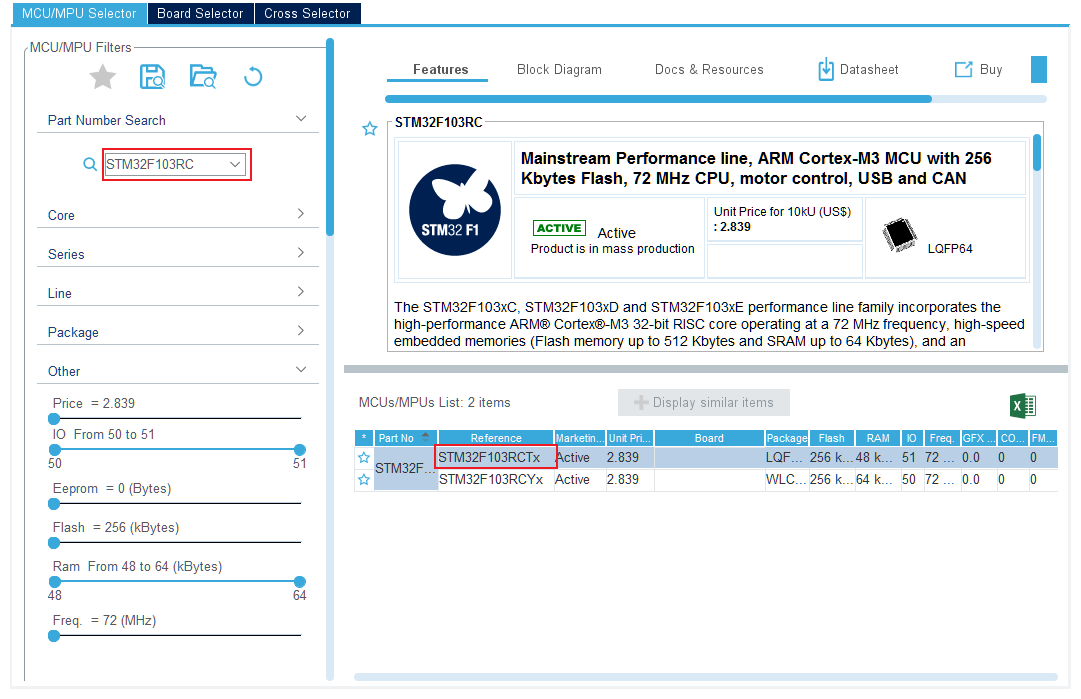Sort list by Board column header

point(709,438)
